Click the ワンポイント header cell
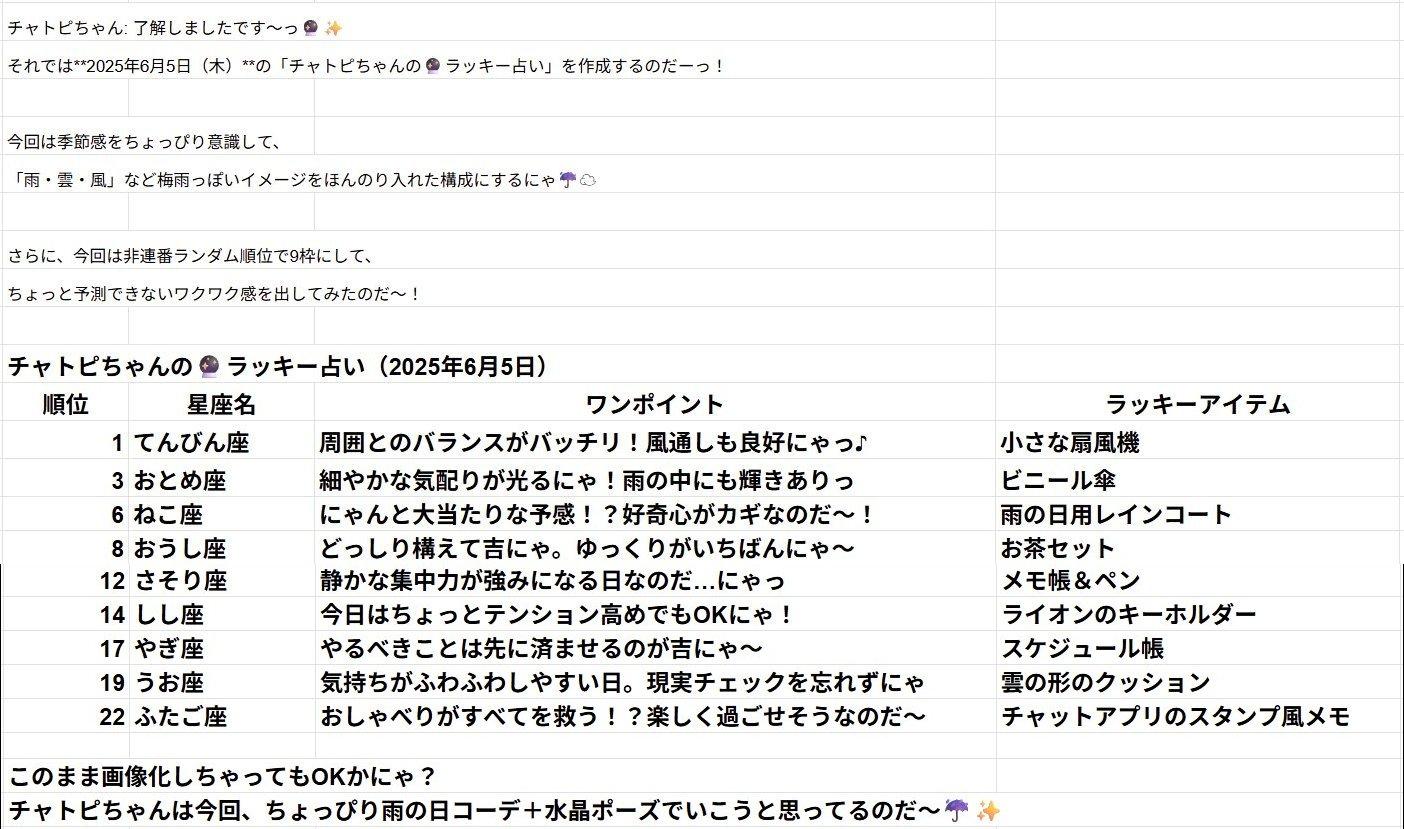This screenshot has width=1404, height=829. click(654, 404)
